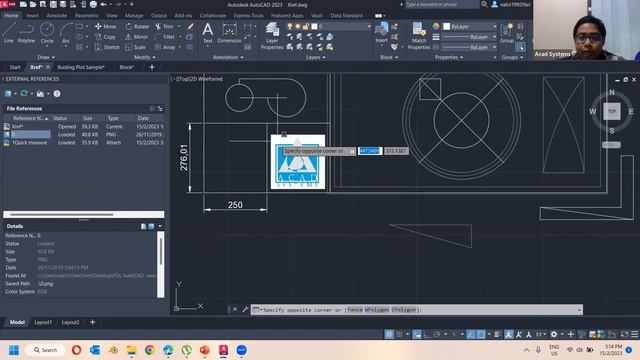
Task: Click the keyword search input field
Action: coord(442,4)
